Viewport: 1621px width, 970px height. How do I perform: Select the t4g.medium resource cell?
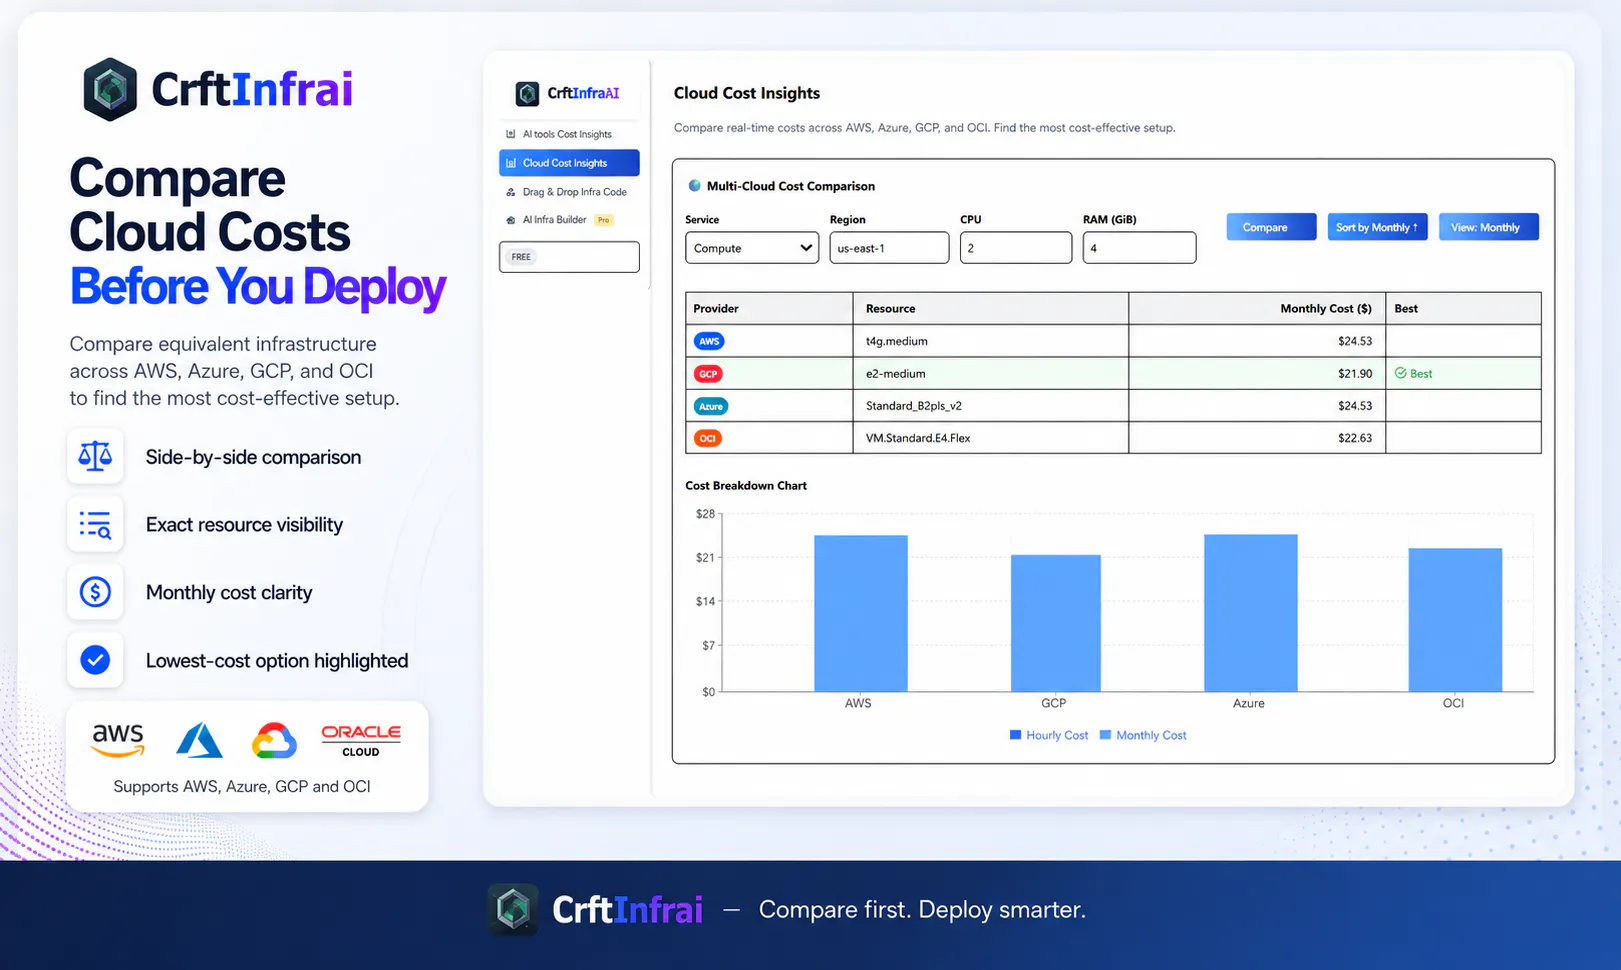coord(991,341)
